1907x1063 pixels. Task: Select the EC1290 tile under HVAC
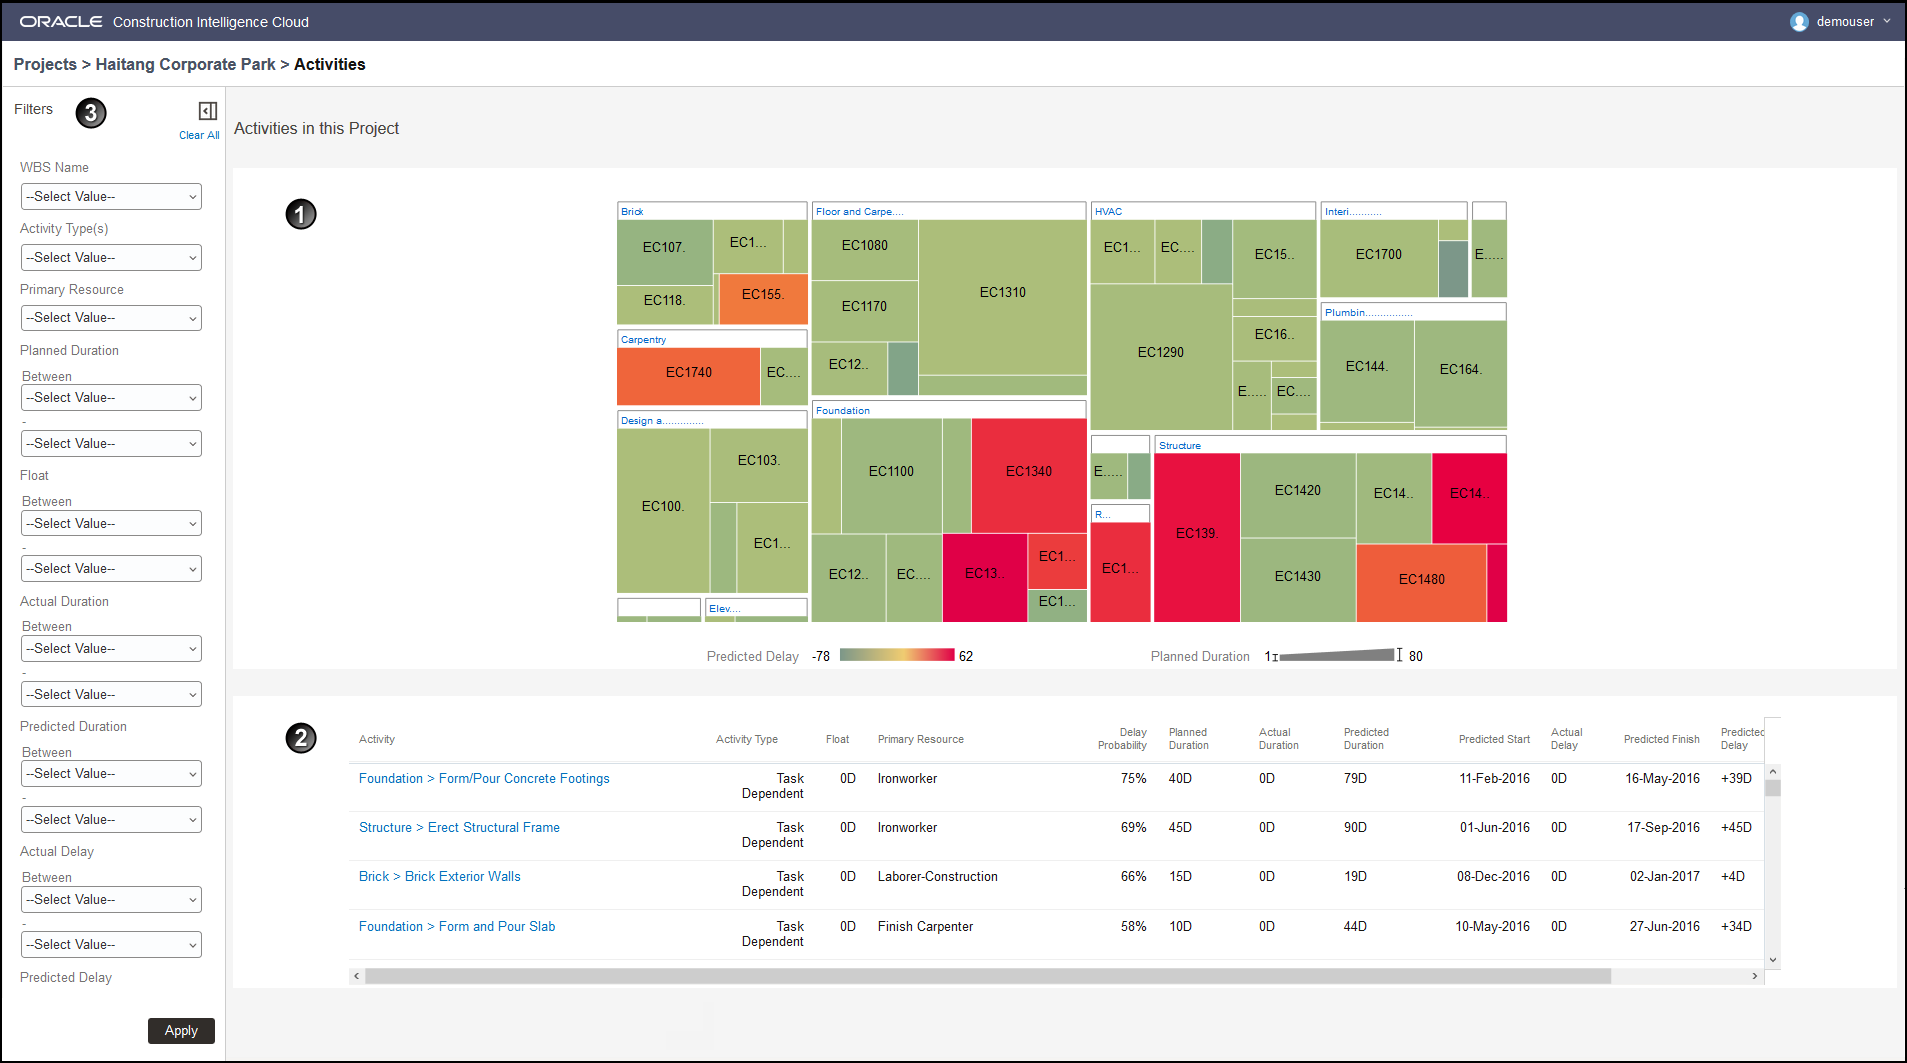[x=1161, y=352]
